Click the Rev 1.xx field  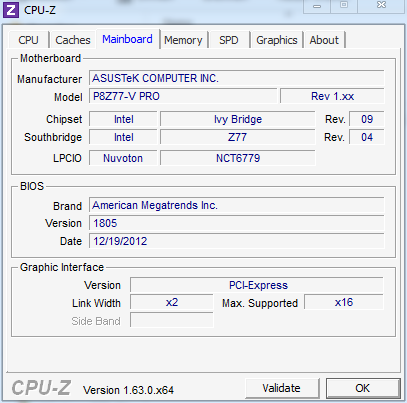[x=332, y=96]
